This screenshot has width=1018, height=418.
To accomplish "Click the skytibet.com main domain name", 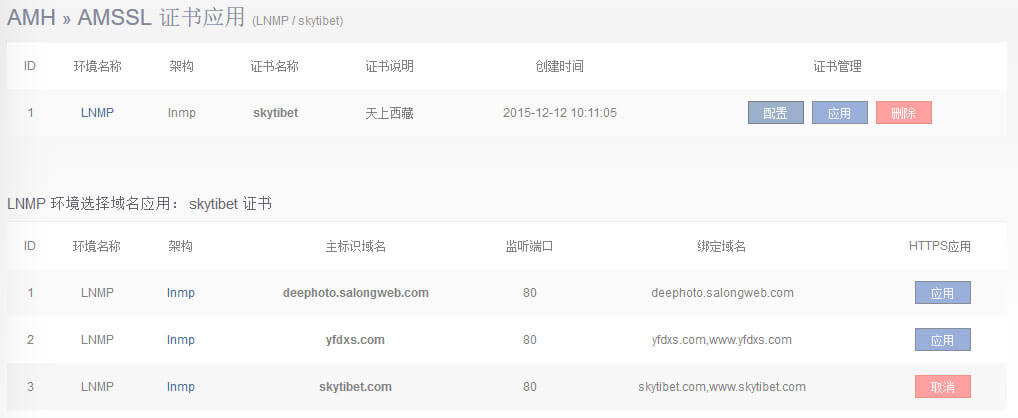I will 355,387.
